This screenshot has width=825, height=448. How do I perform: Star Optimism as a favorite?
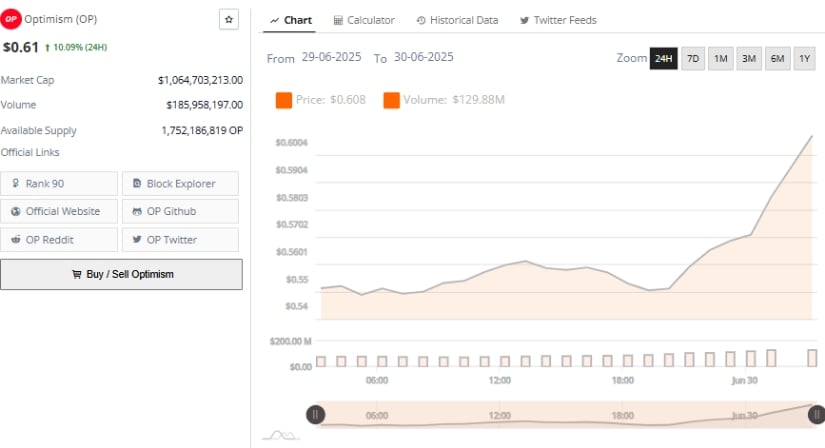click(x=228, y=19)
